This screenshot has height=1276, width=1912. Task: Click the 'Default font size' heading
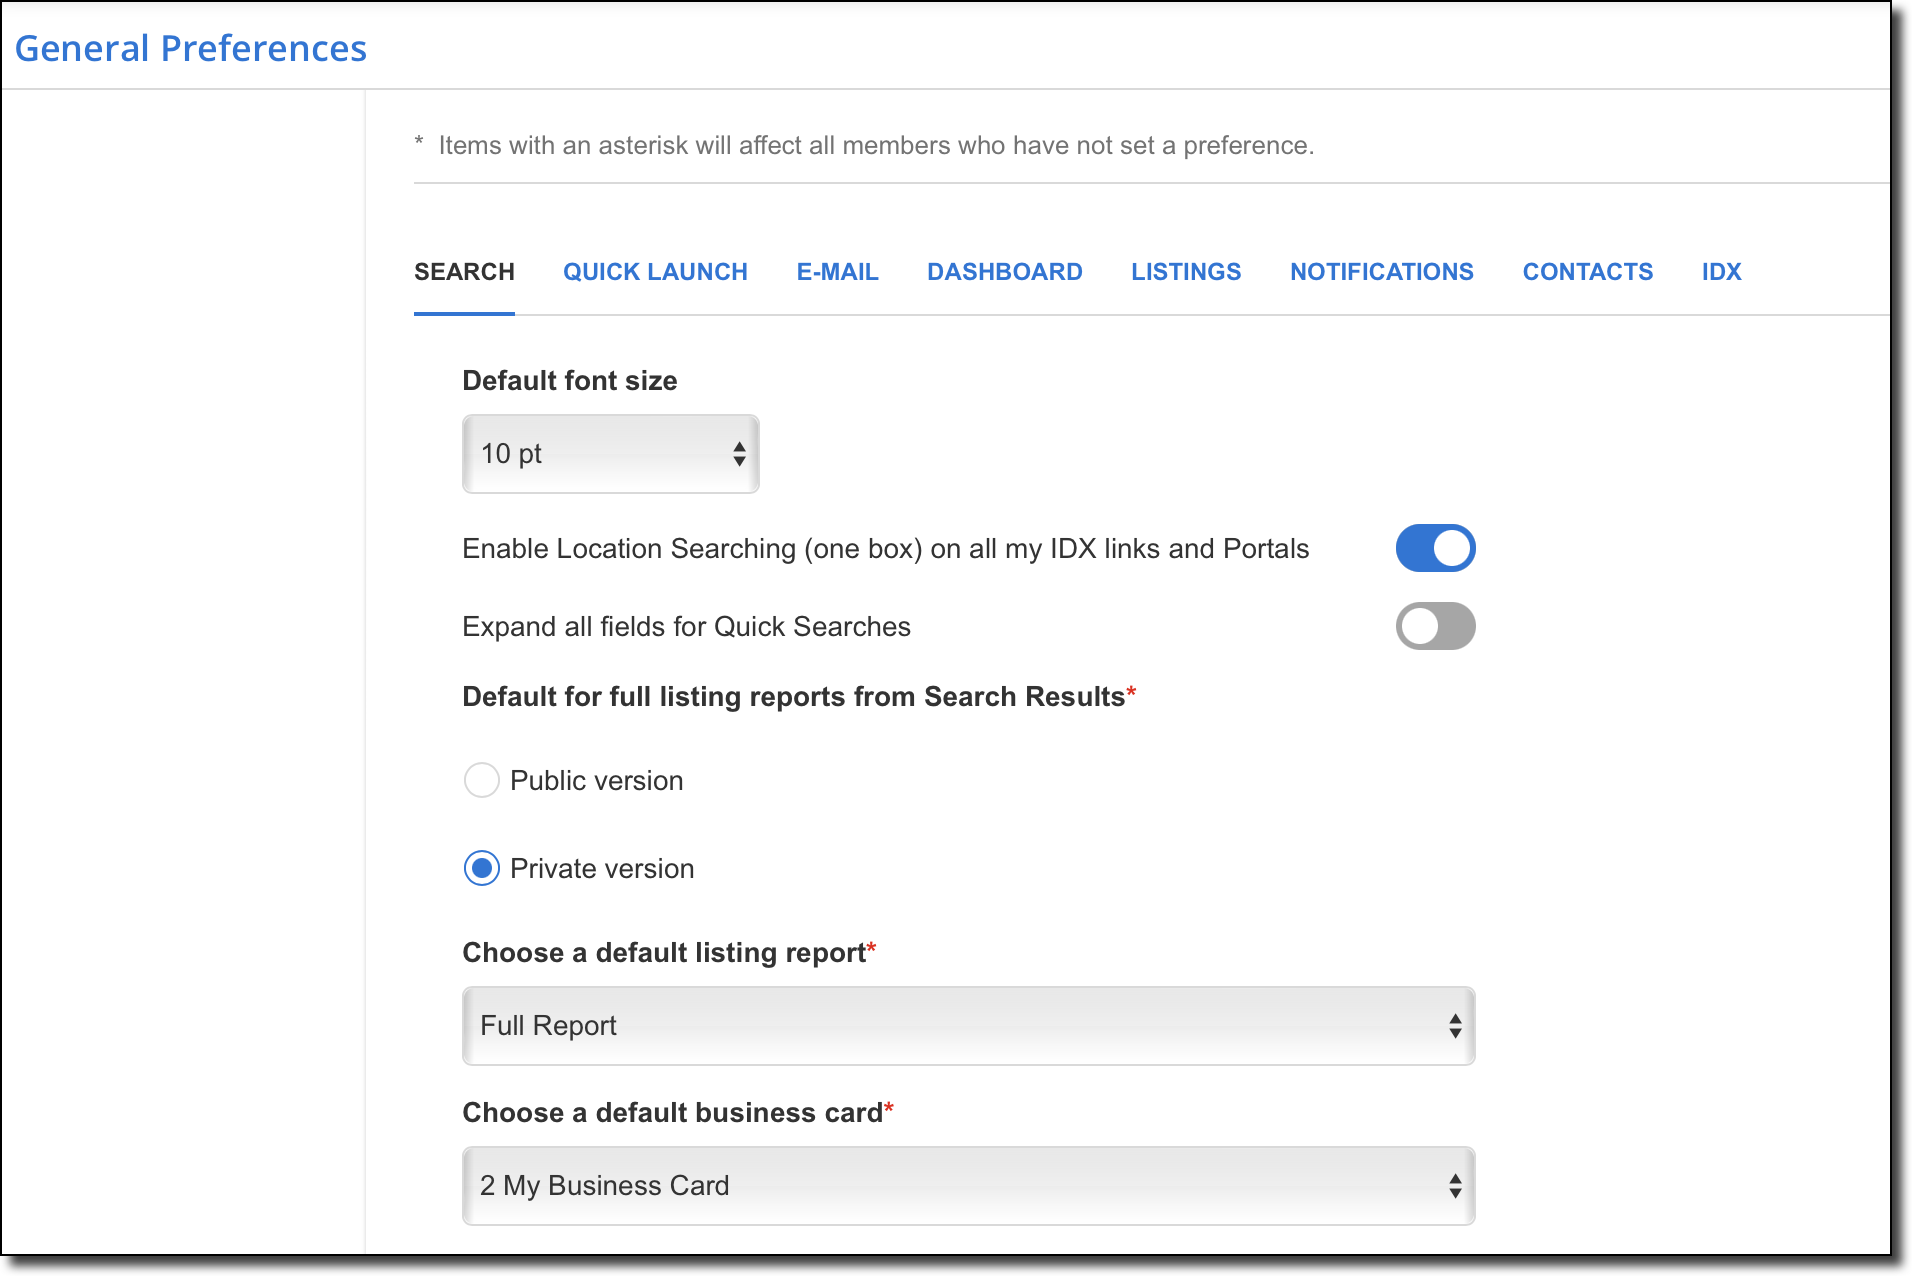pyautogui.click(x=569, y=381)
